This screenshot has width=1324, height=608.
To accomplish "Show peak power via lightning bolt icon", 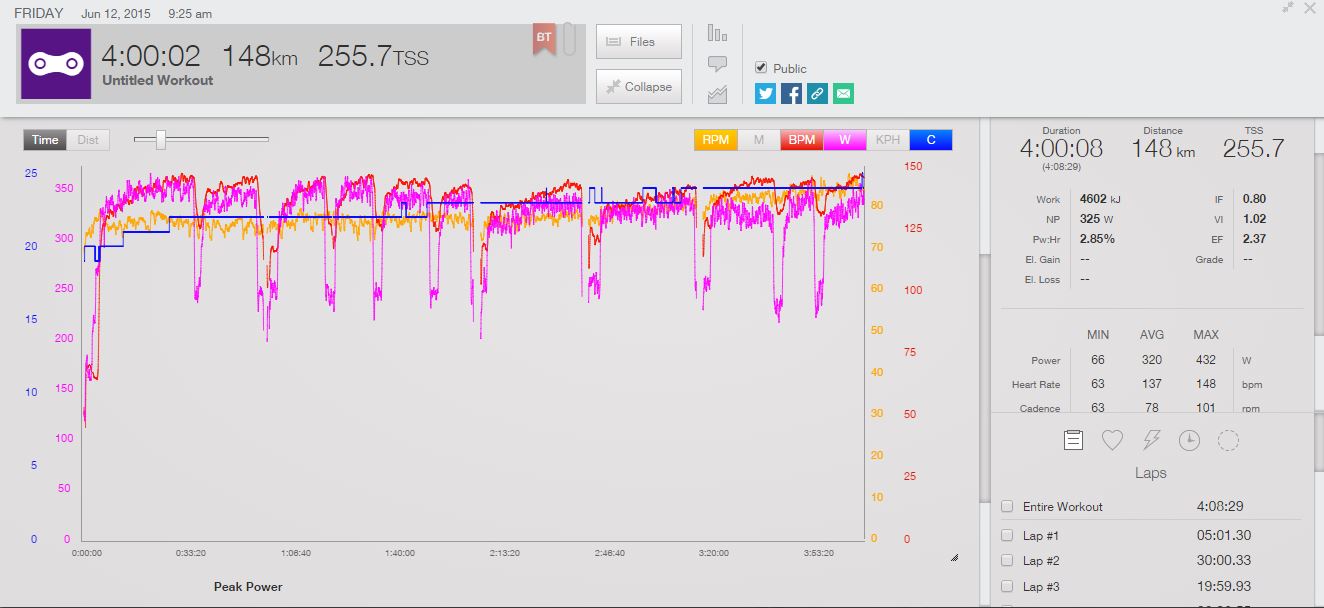I will pos(1151,440).
